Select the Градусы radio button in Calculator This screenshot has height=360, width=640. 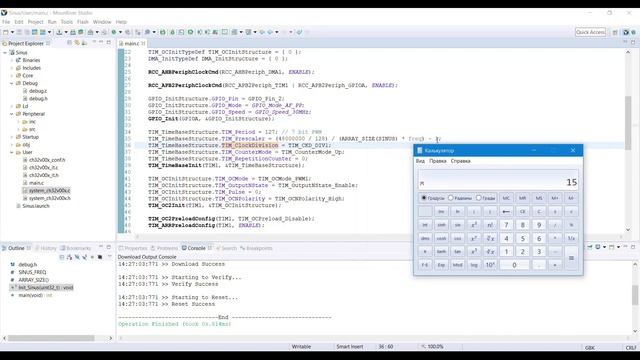[424, 198]
